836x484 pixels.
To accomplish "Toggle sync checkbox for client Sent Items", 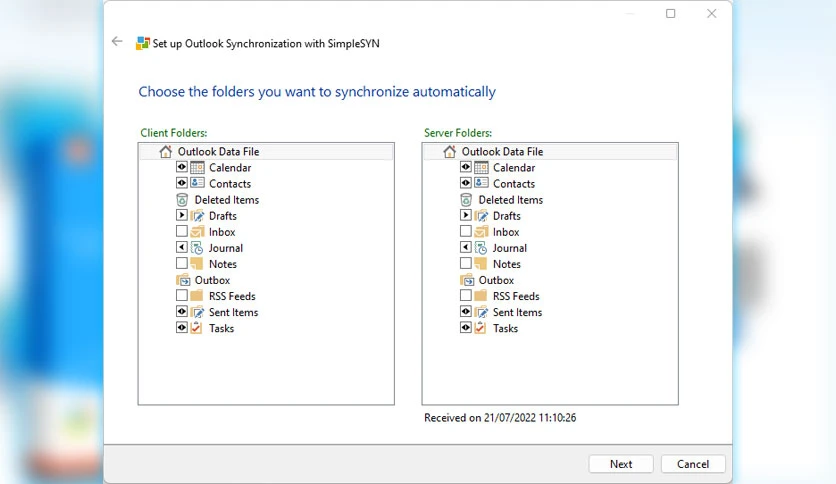I will (x=182, y=311).
